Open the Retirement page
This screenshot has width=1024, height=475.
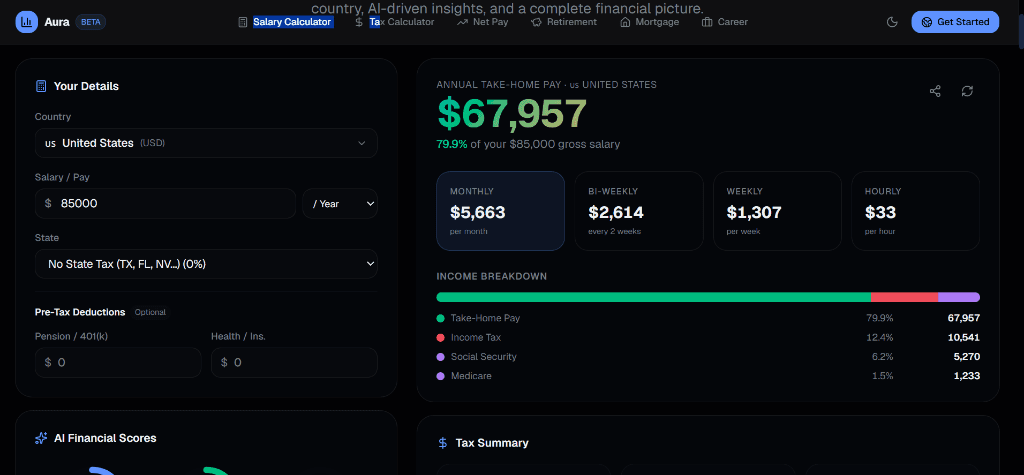(x=571, y=22)
